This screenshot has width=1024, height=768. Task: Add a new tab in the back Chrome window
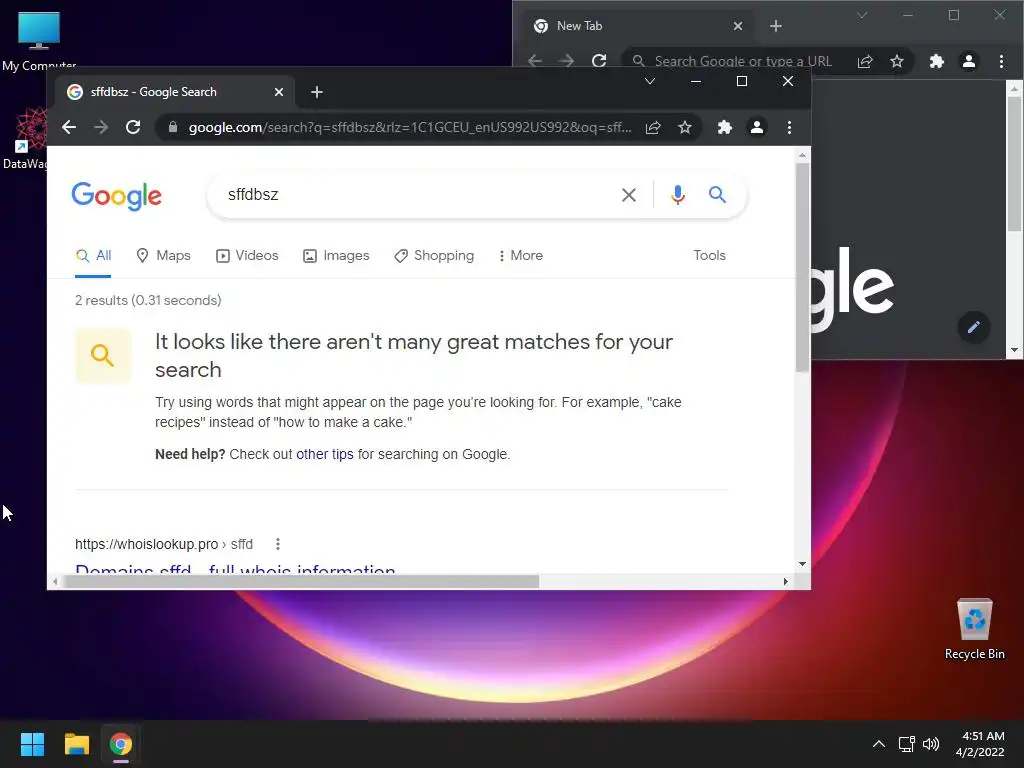776,26
